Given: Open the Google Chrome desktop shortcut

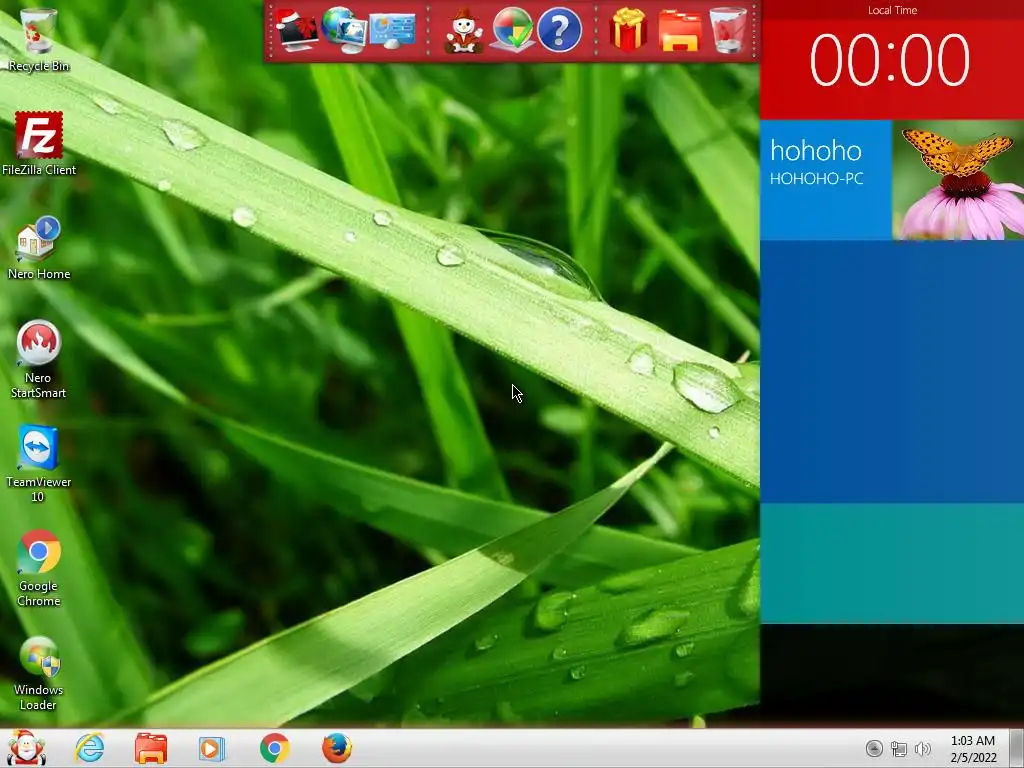Looking at the screenshot, I should (x=39, y=568).
